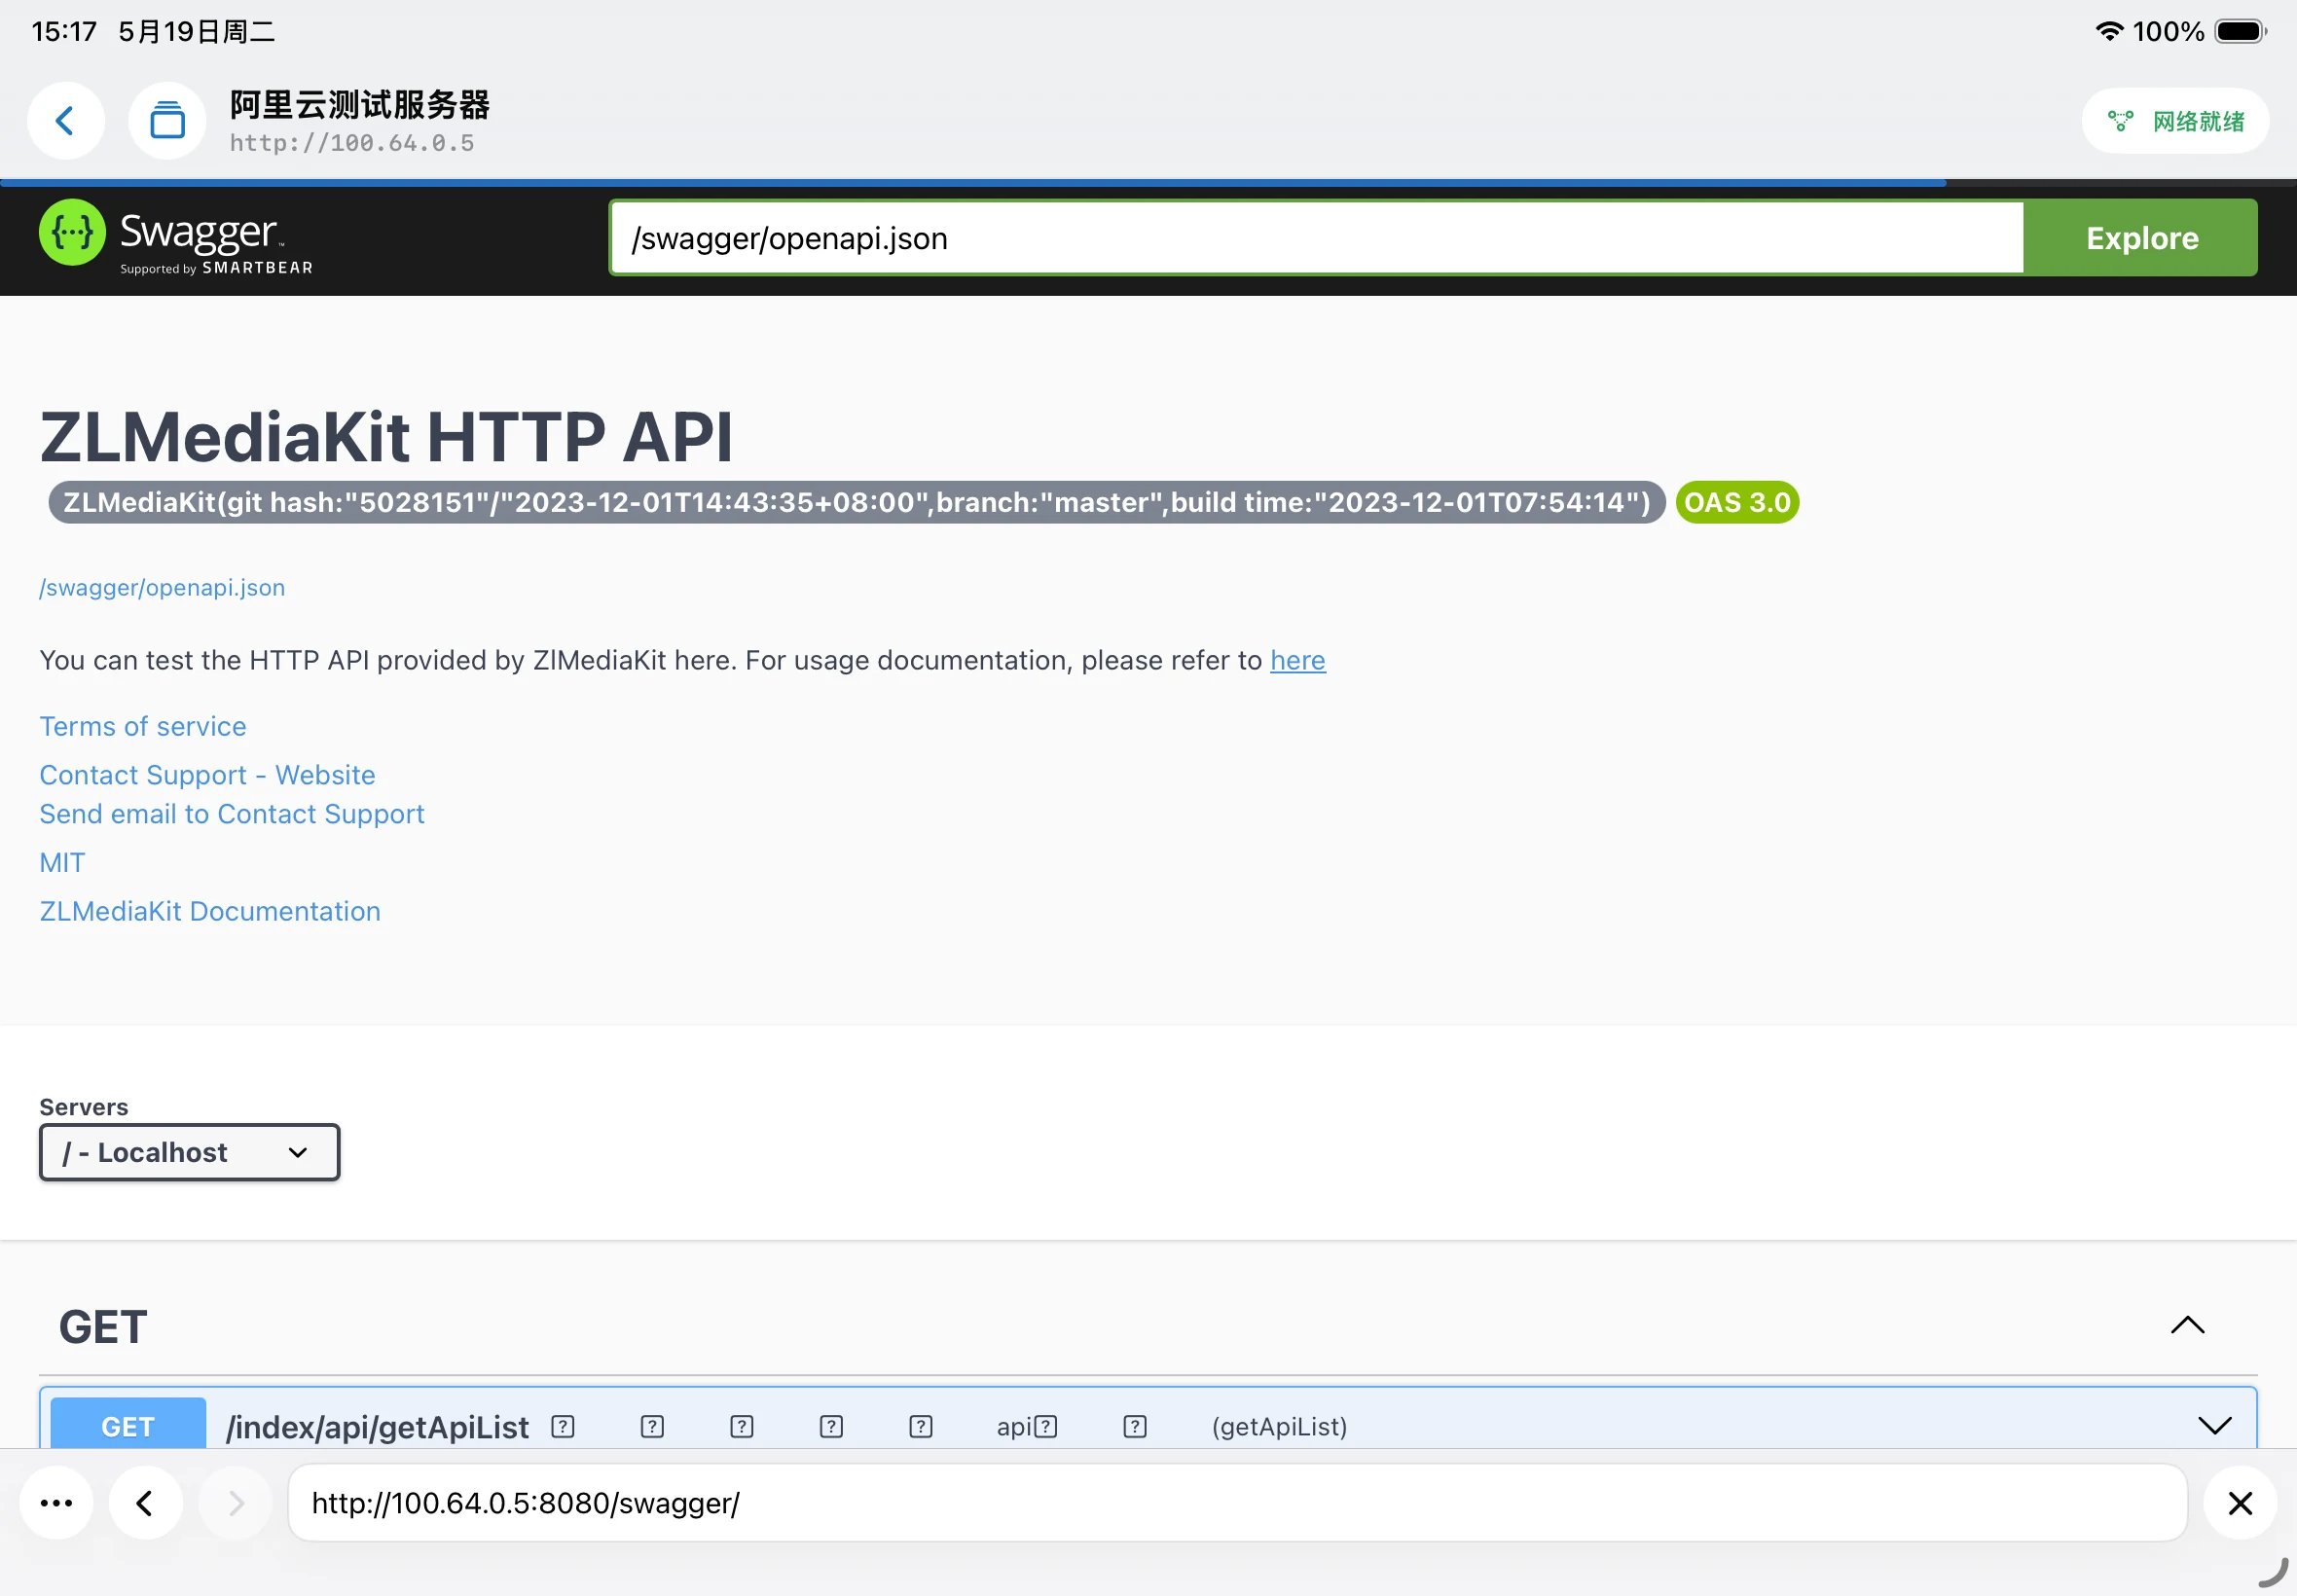Click the ZLMediaKit git hash version badge
2297x1596 pixels.
856,502
